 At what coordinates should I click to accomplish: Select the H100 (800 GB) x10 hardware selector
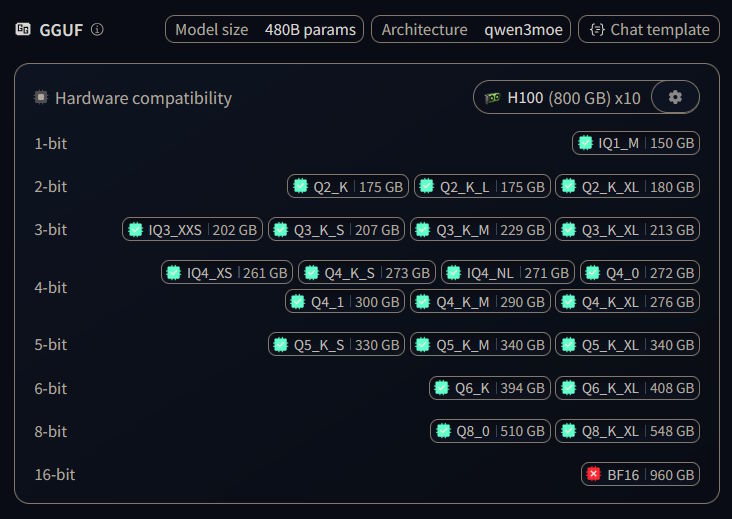pos(563,98)
